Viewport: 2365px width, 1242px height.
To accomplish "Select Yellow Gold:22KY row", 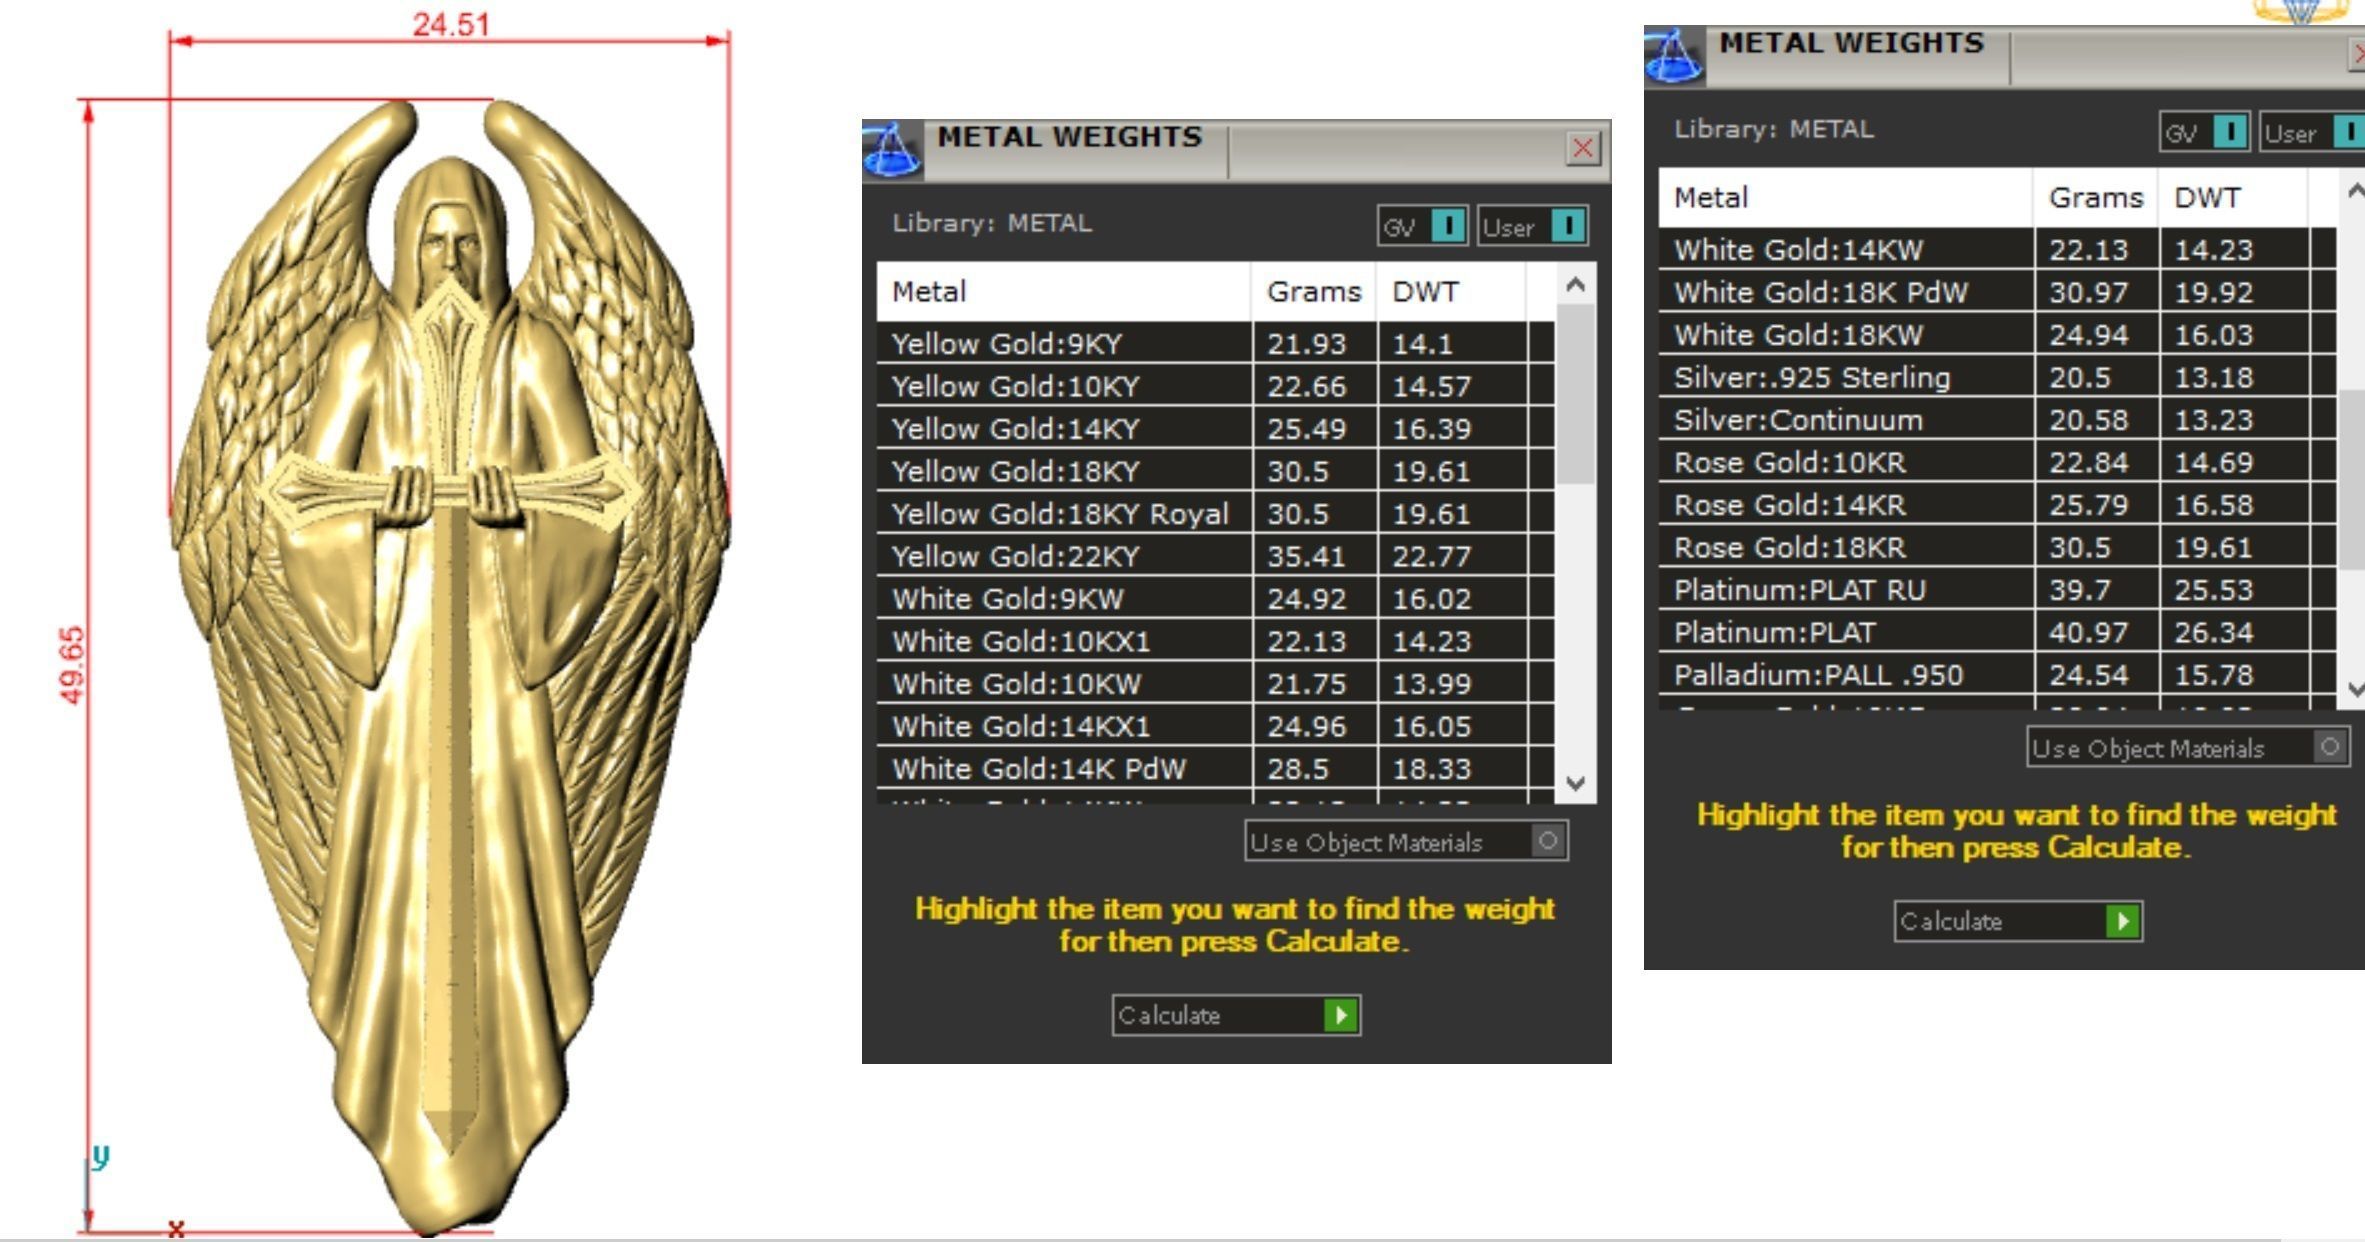I will tap(1215, 556).
